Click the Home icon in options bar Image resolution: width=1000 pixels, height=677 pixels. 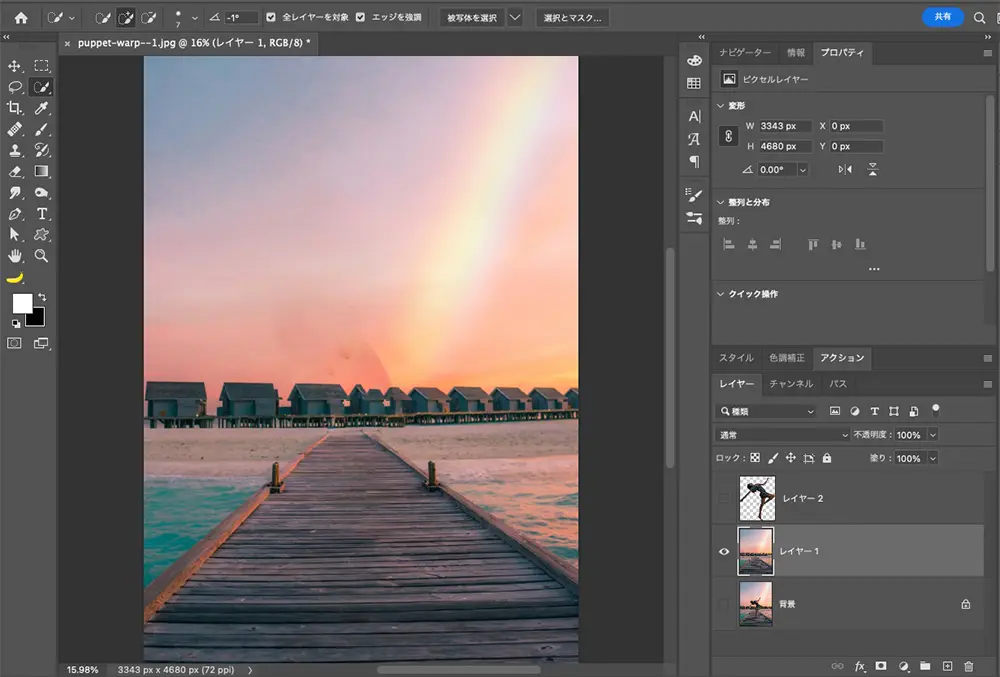(x=20, y=18)
